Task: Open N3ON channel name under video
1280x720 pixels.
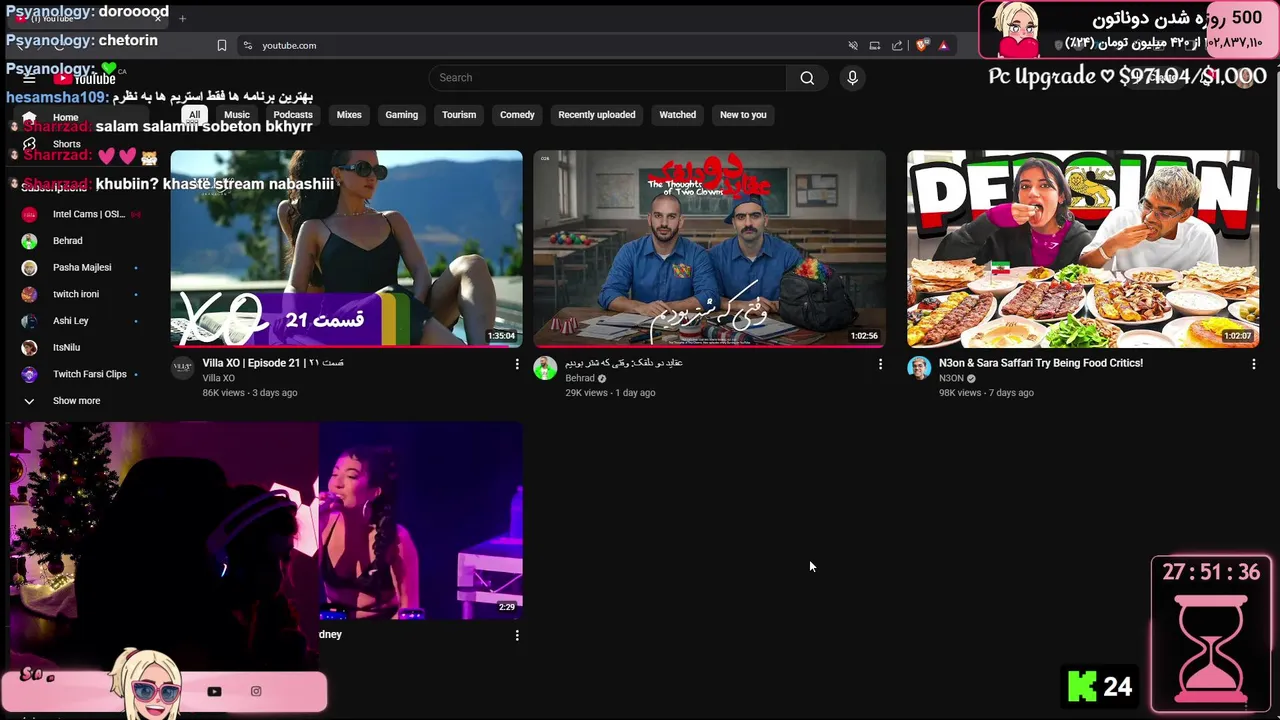Action: pos(951,378)
